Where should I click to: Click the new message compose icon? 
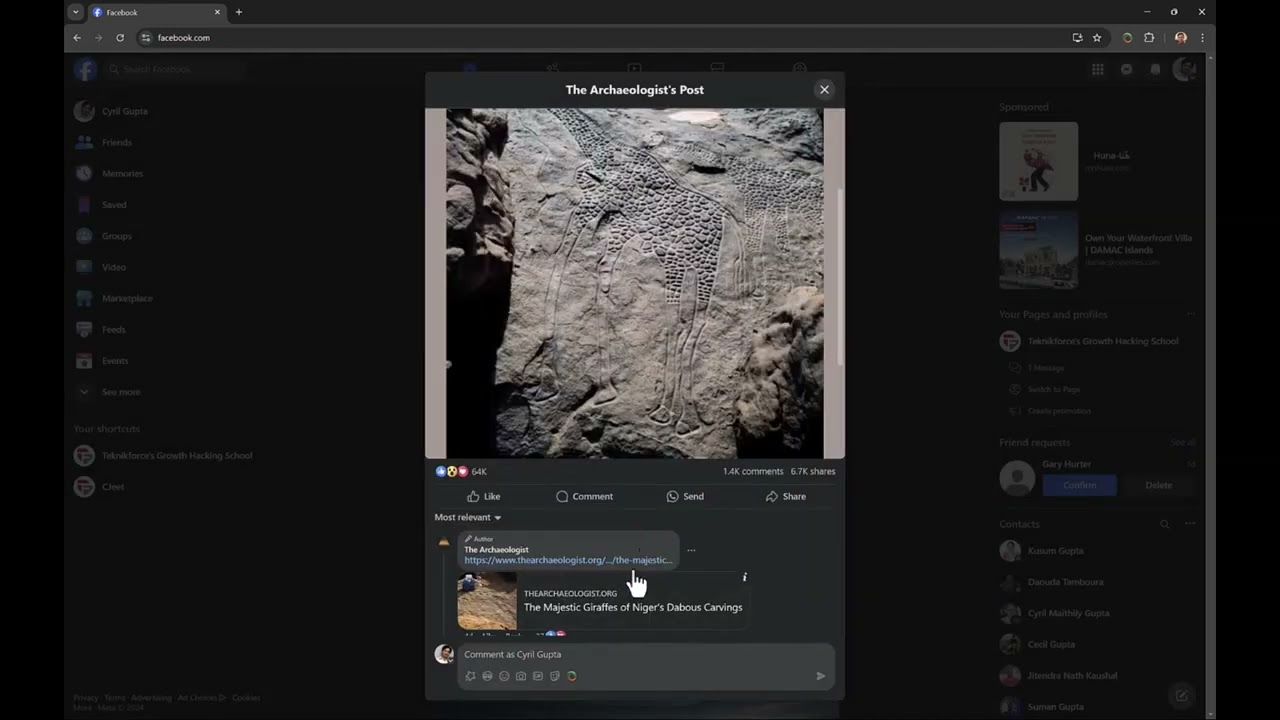pos(1181,695)
